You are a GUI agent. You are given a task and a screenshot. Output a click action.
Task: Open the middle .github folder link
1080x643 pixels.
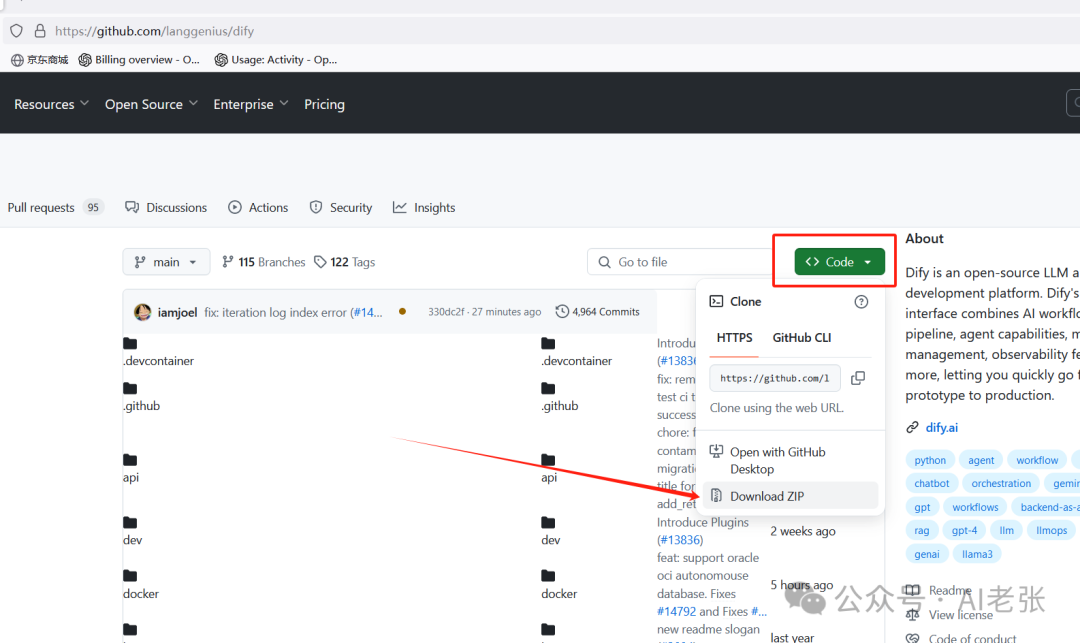click(559, 405)
